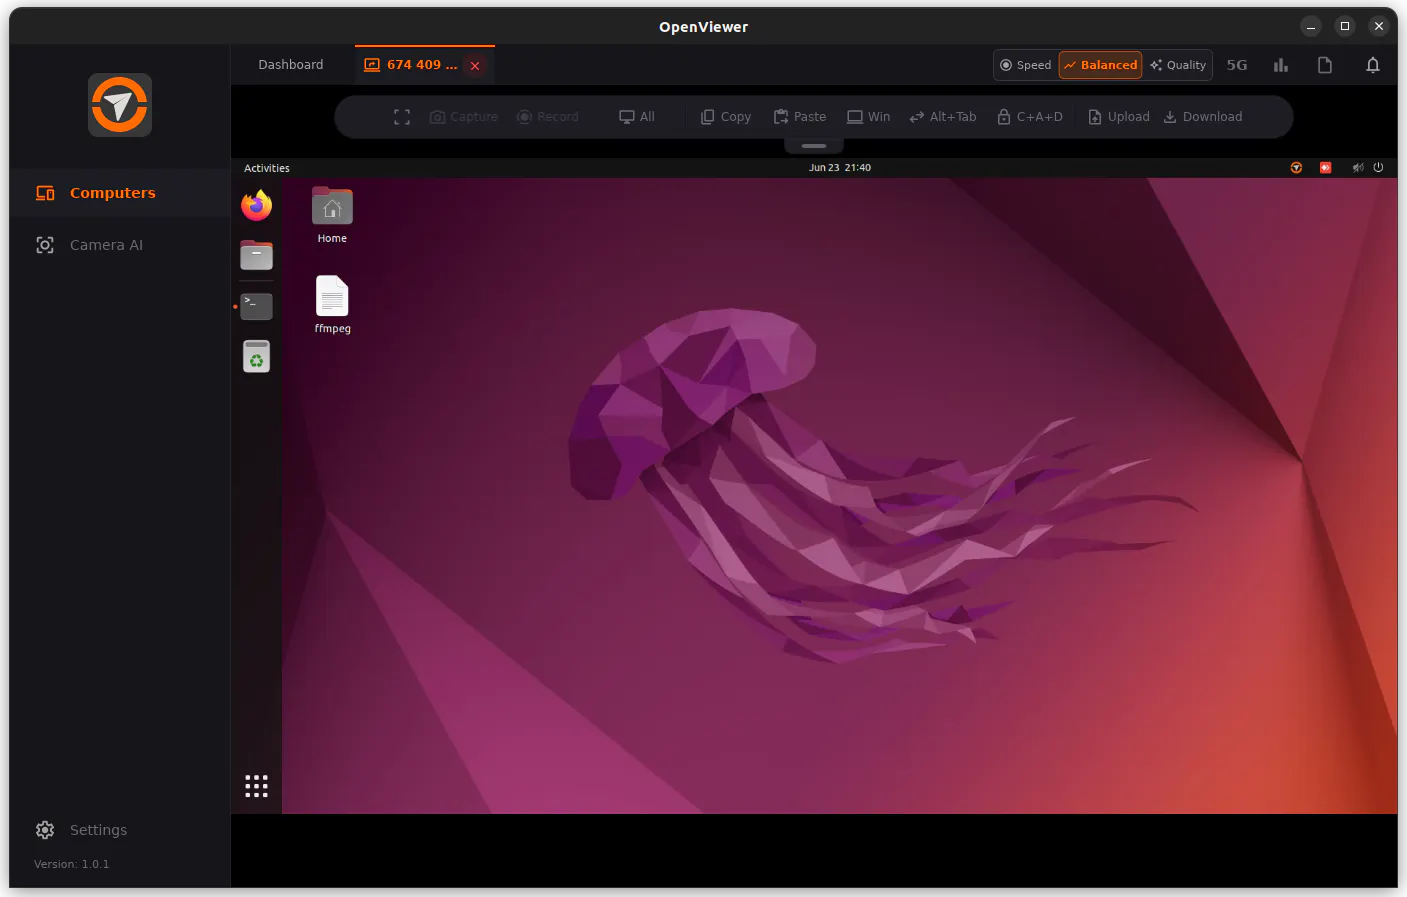Send C+A+D to remote
1407x897 pixels.
pyautogui.click(x=1030, y=117)
